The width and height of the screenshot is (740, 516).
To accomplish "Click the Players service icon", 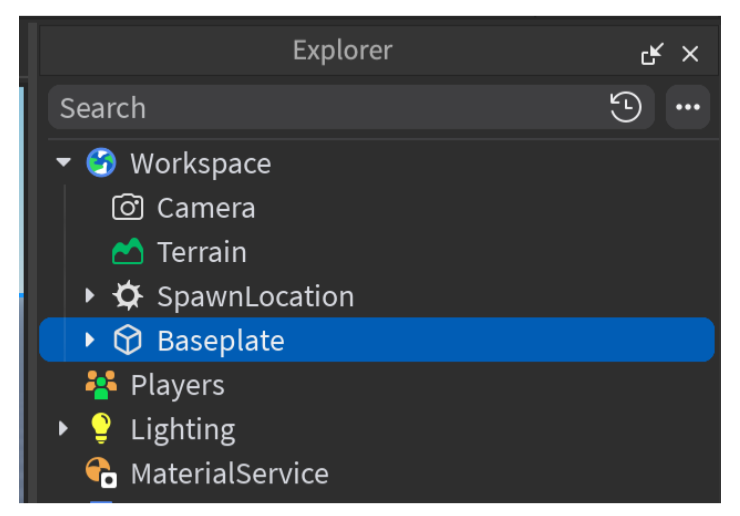I will (101, 385).
